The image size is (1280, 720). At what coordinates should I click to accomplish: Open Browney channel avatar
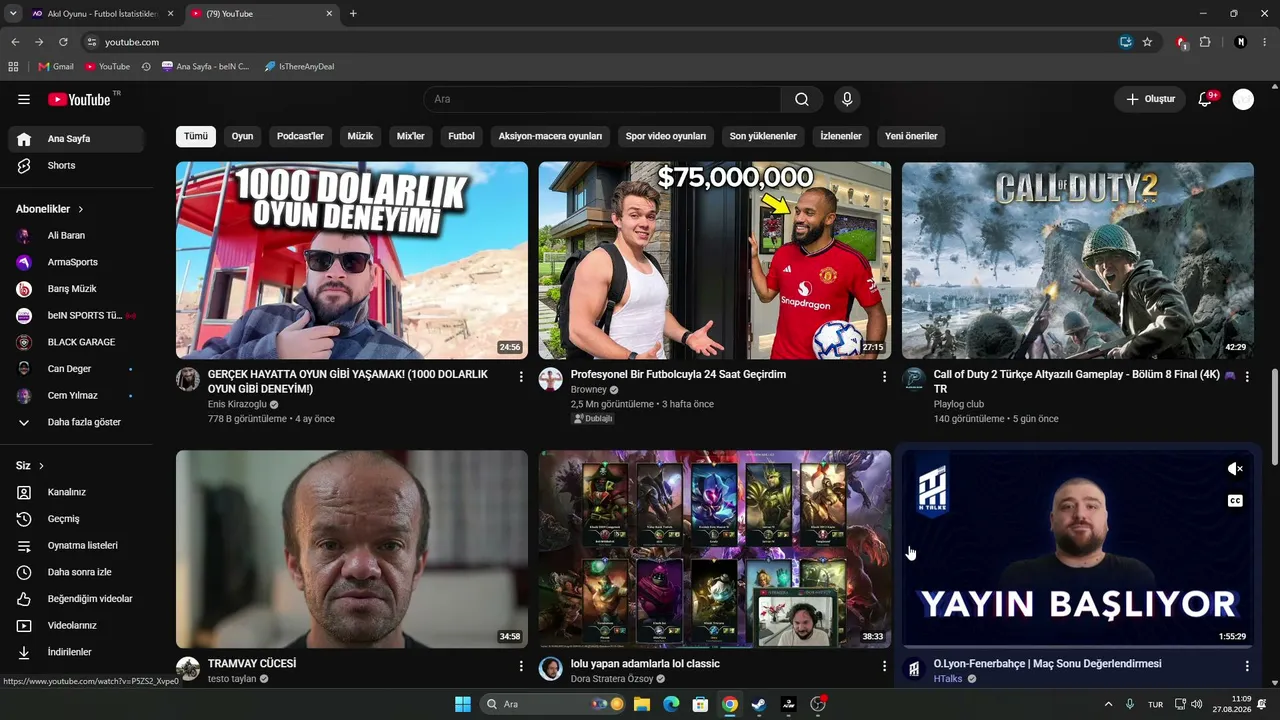click(551, 379)
